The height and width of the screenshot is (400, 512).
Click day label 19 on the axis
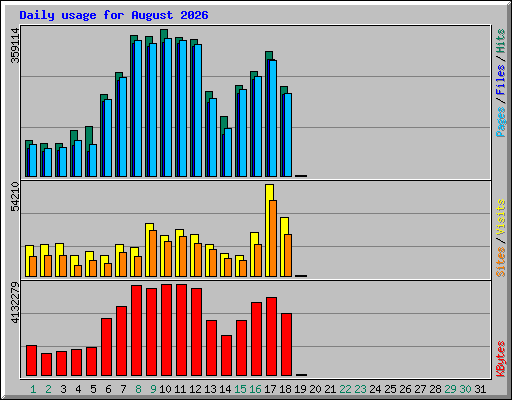point(300,389)
